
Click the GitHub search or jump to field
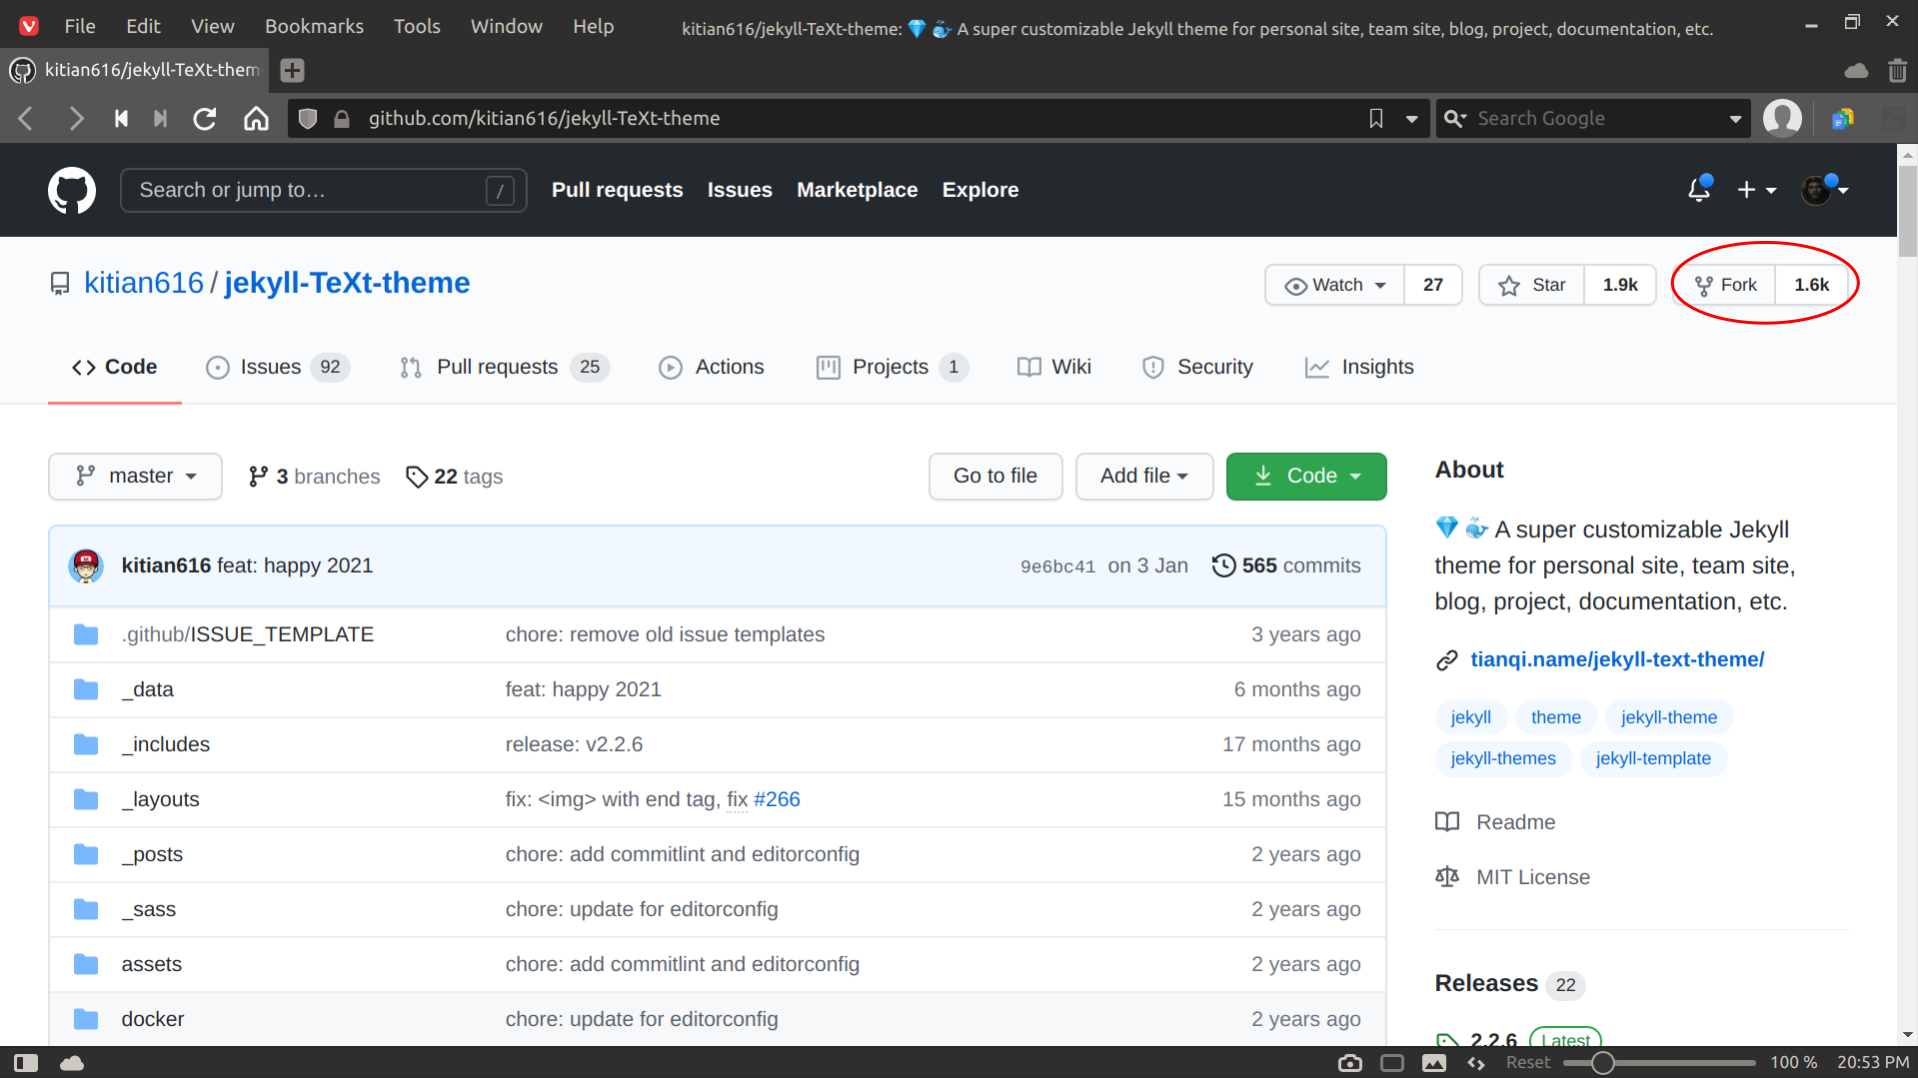coord(323,190)
